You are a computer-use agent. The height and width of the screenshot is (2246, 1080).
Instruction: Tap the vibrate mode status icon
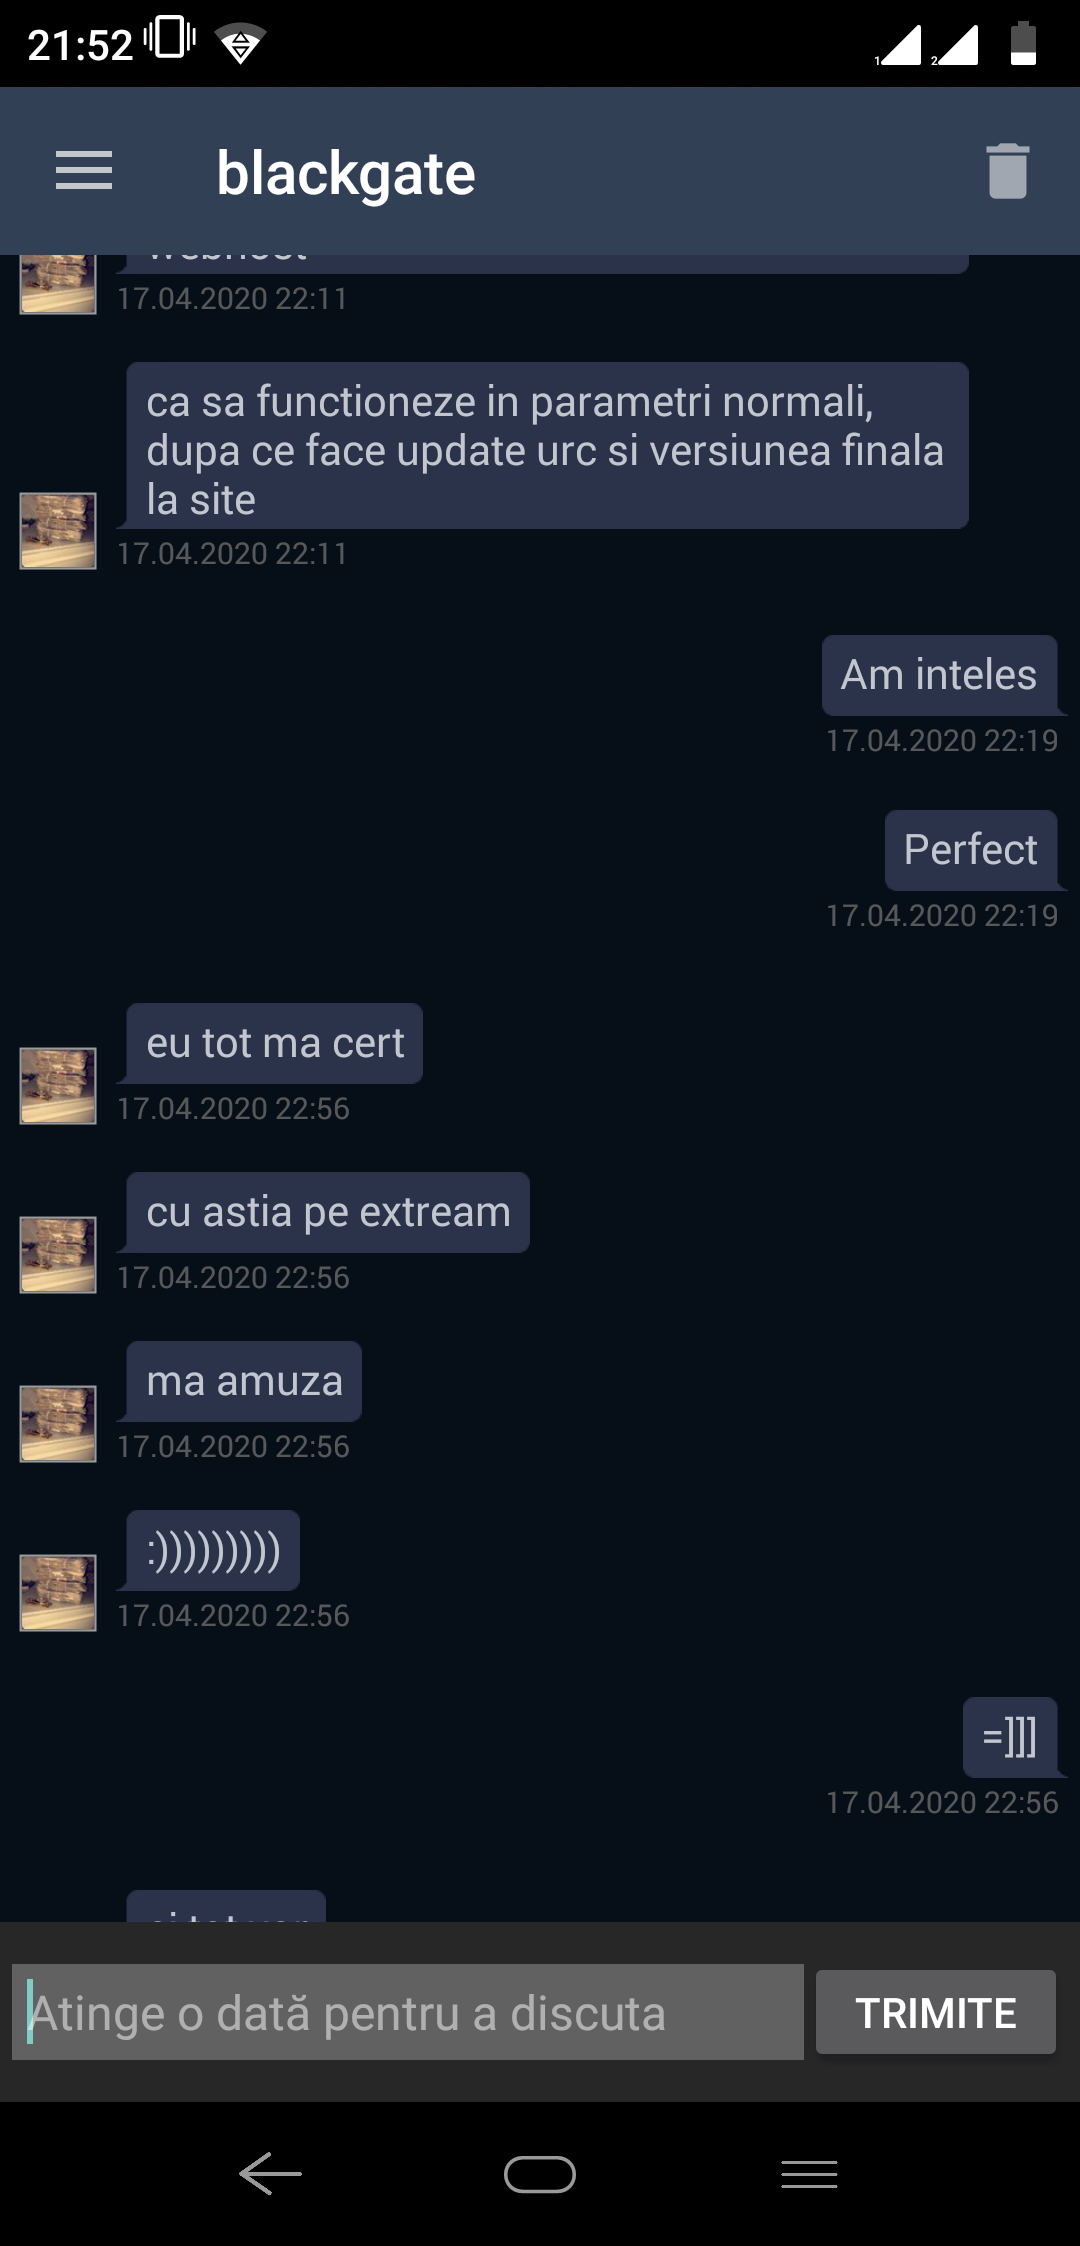click(x=170, y=38)
